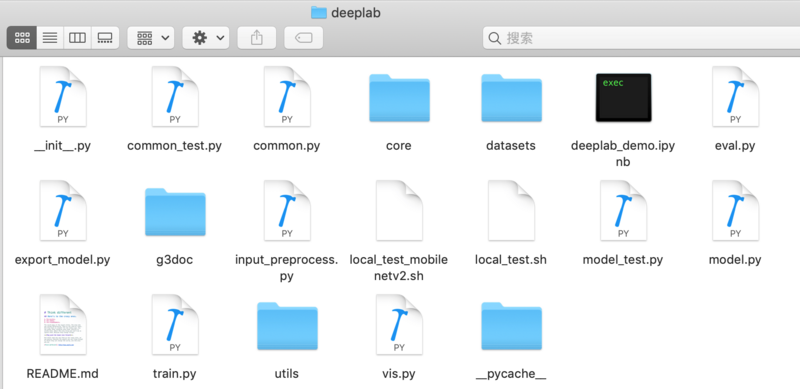Image resolution: width=800 pixels, height=389 pixels.
Task: Select the README.md thumbnail
Action: [63, 325]
